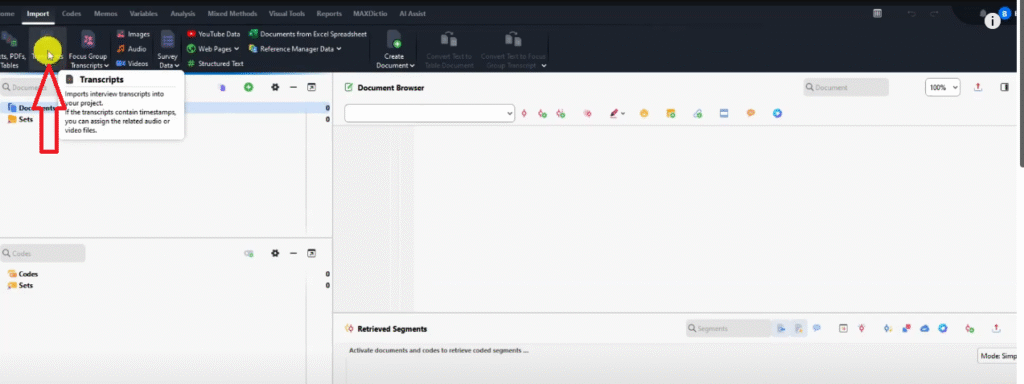This screenshot has width=1024, height=384.
Task: Click the orange comment bubble icon in Document Browser
Action: (x=751, y=113)
